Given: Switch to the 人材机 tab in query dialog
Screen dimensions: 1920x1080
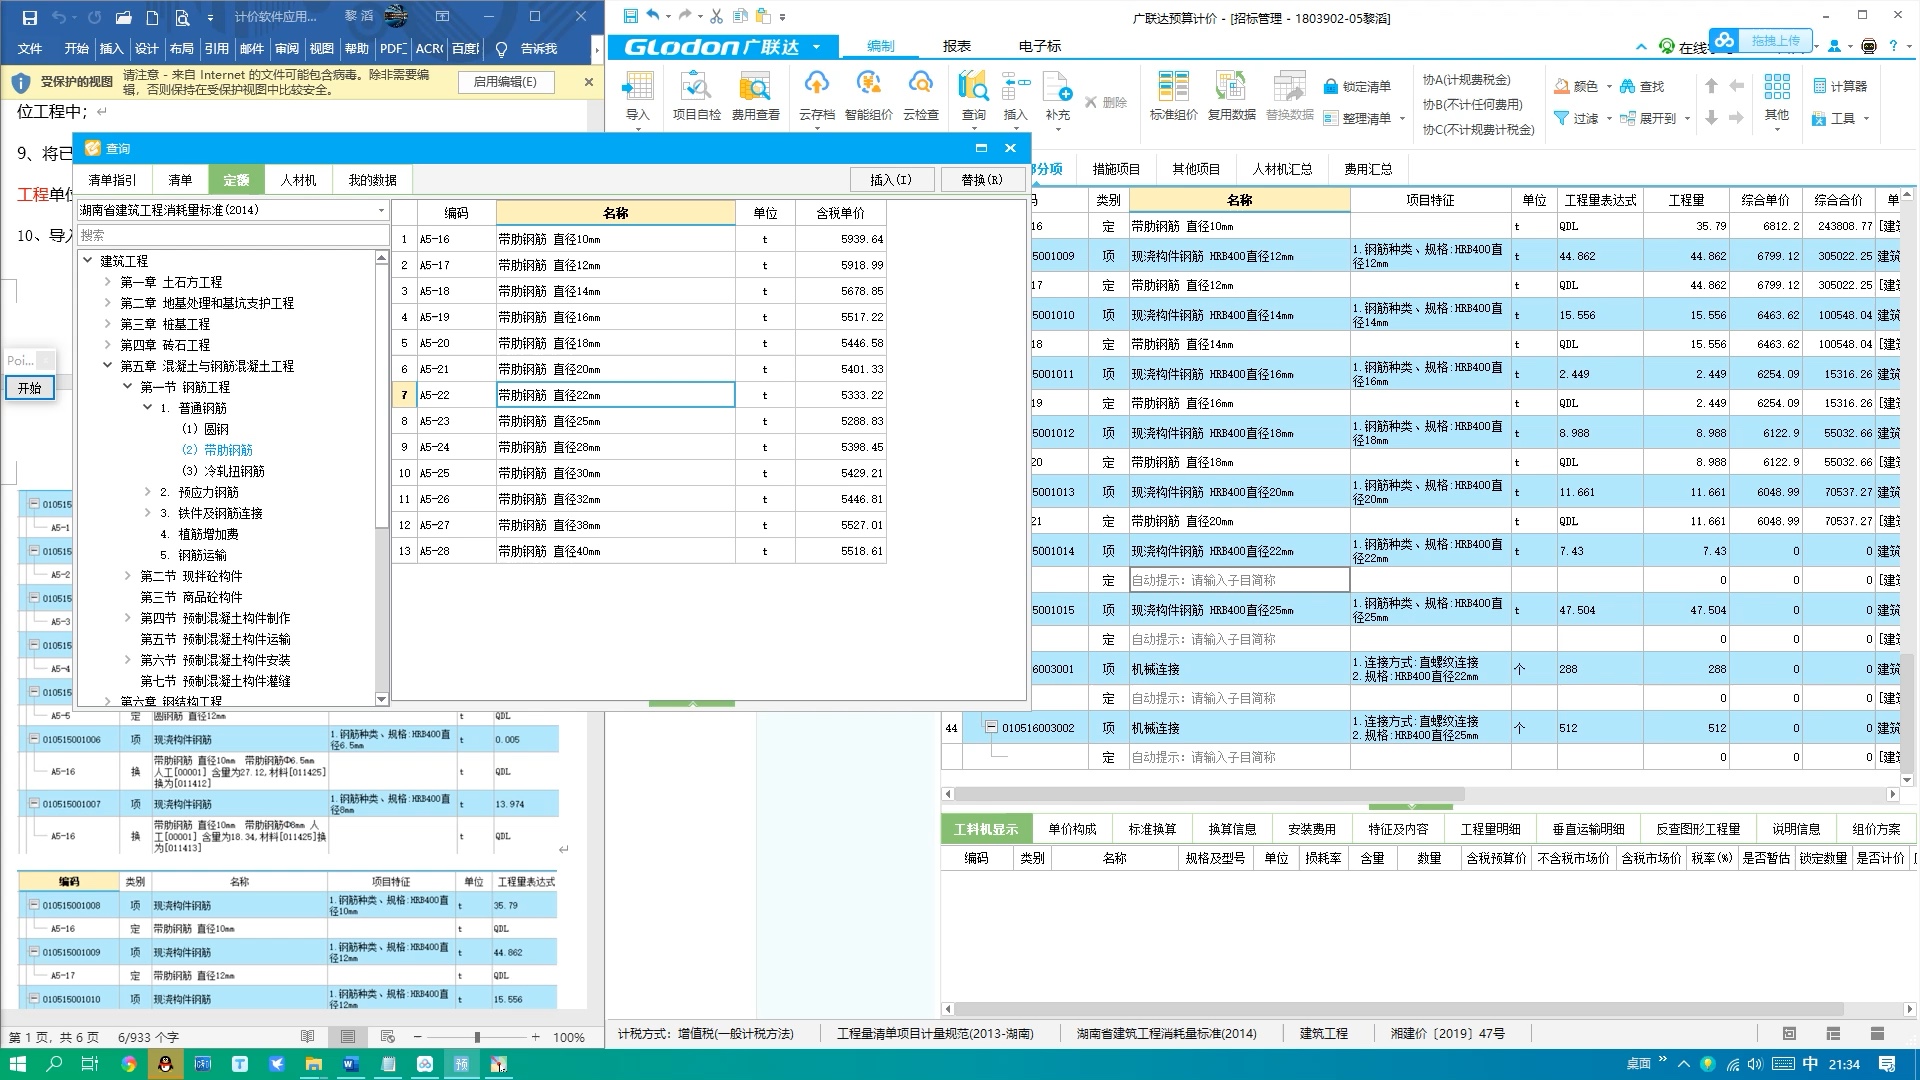Looking at the screenshot, I should (x=298, y=180).
